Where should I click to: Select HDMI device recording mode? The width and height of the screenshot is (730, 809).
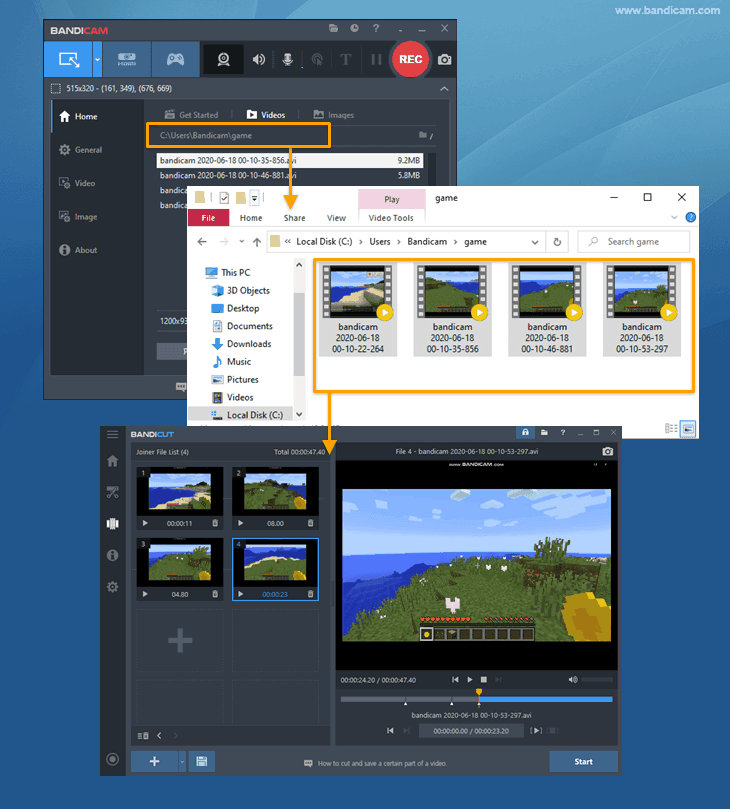(x=127, y=59)
